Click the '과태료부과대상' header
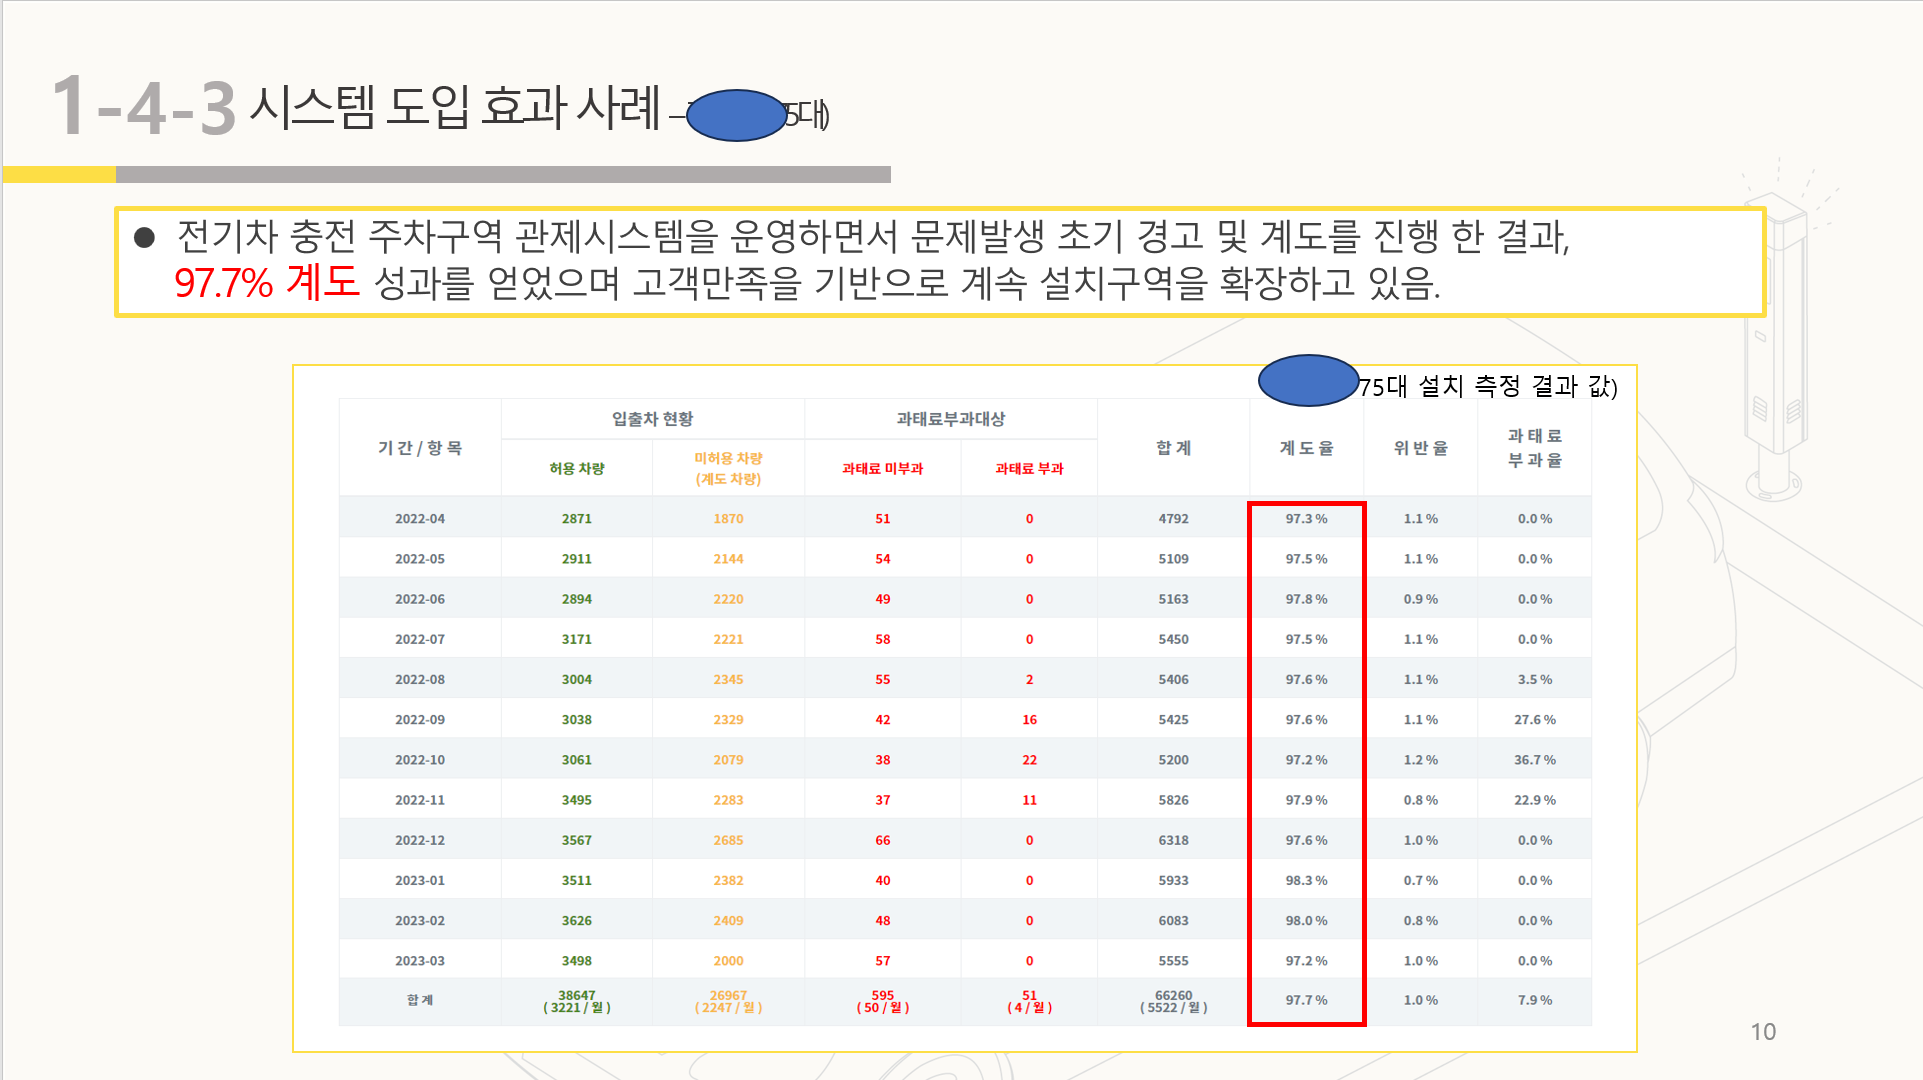1923x1080 pixels. [x=950, y=419]
